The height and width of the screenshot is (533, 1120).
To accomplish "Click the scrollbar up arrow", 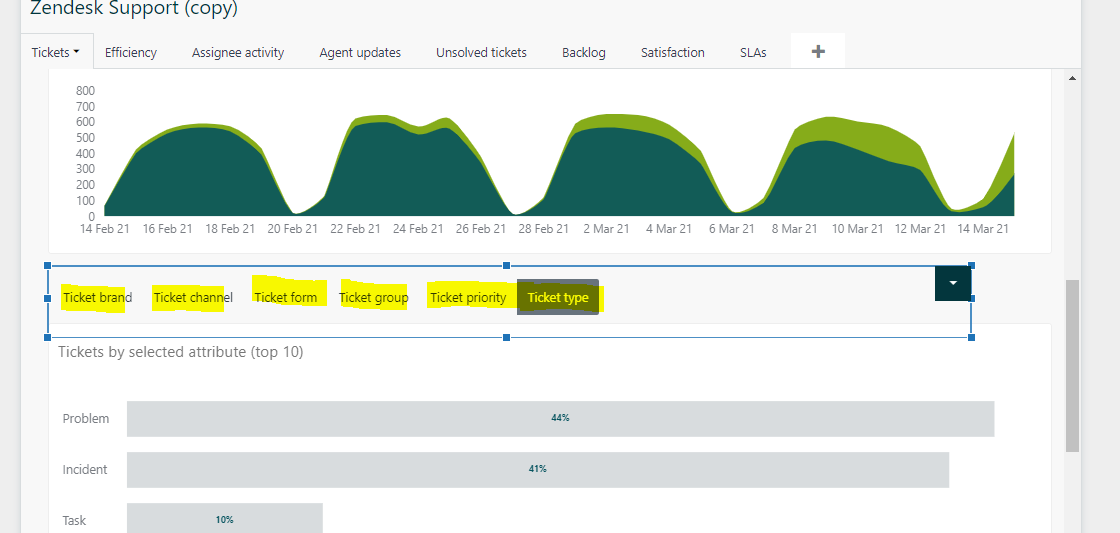I will (x=1073, y=78).
